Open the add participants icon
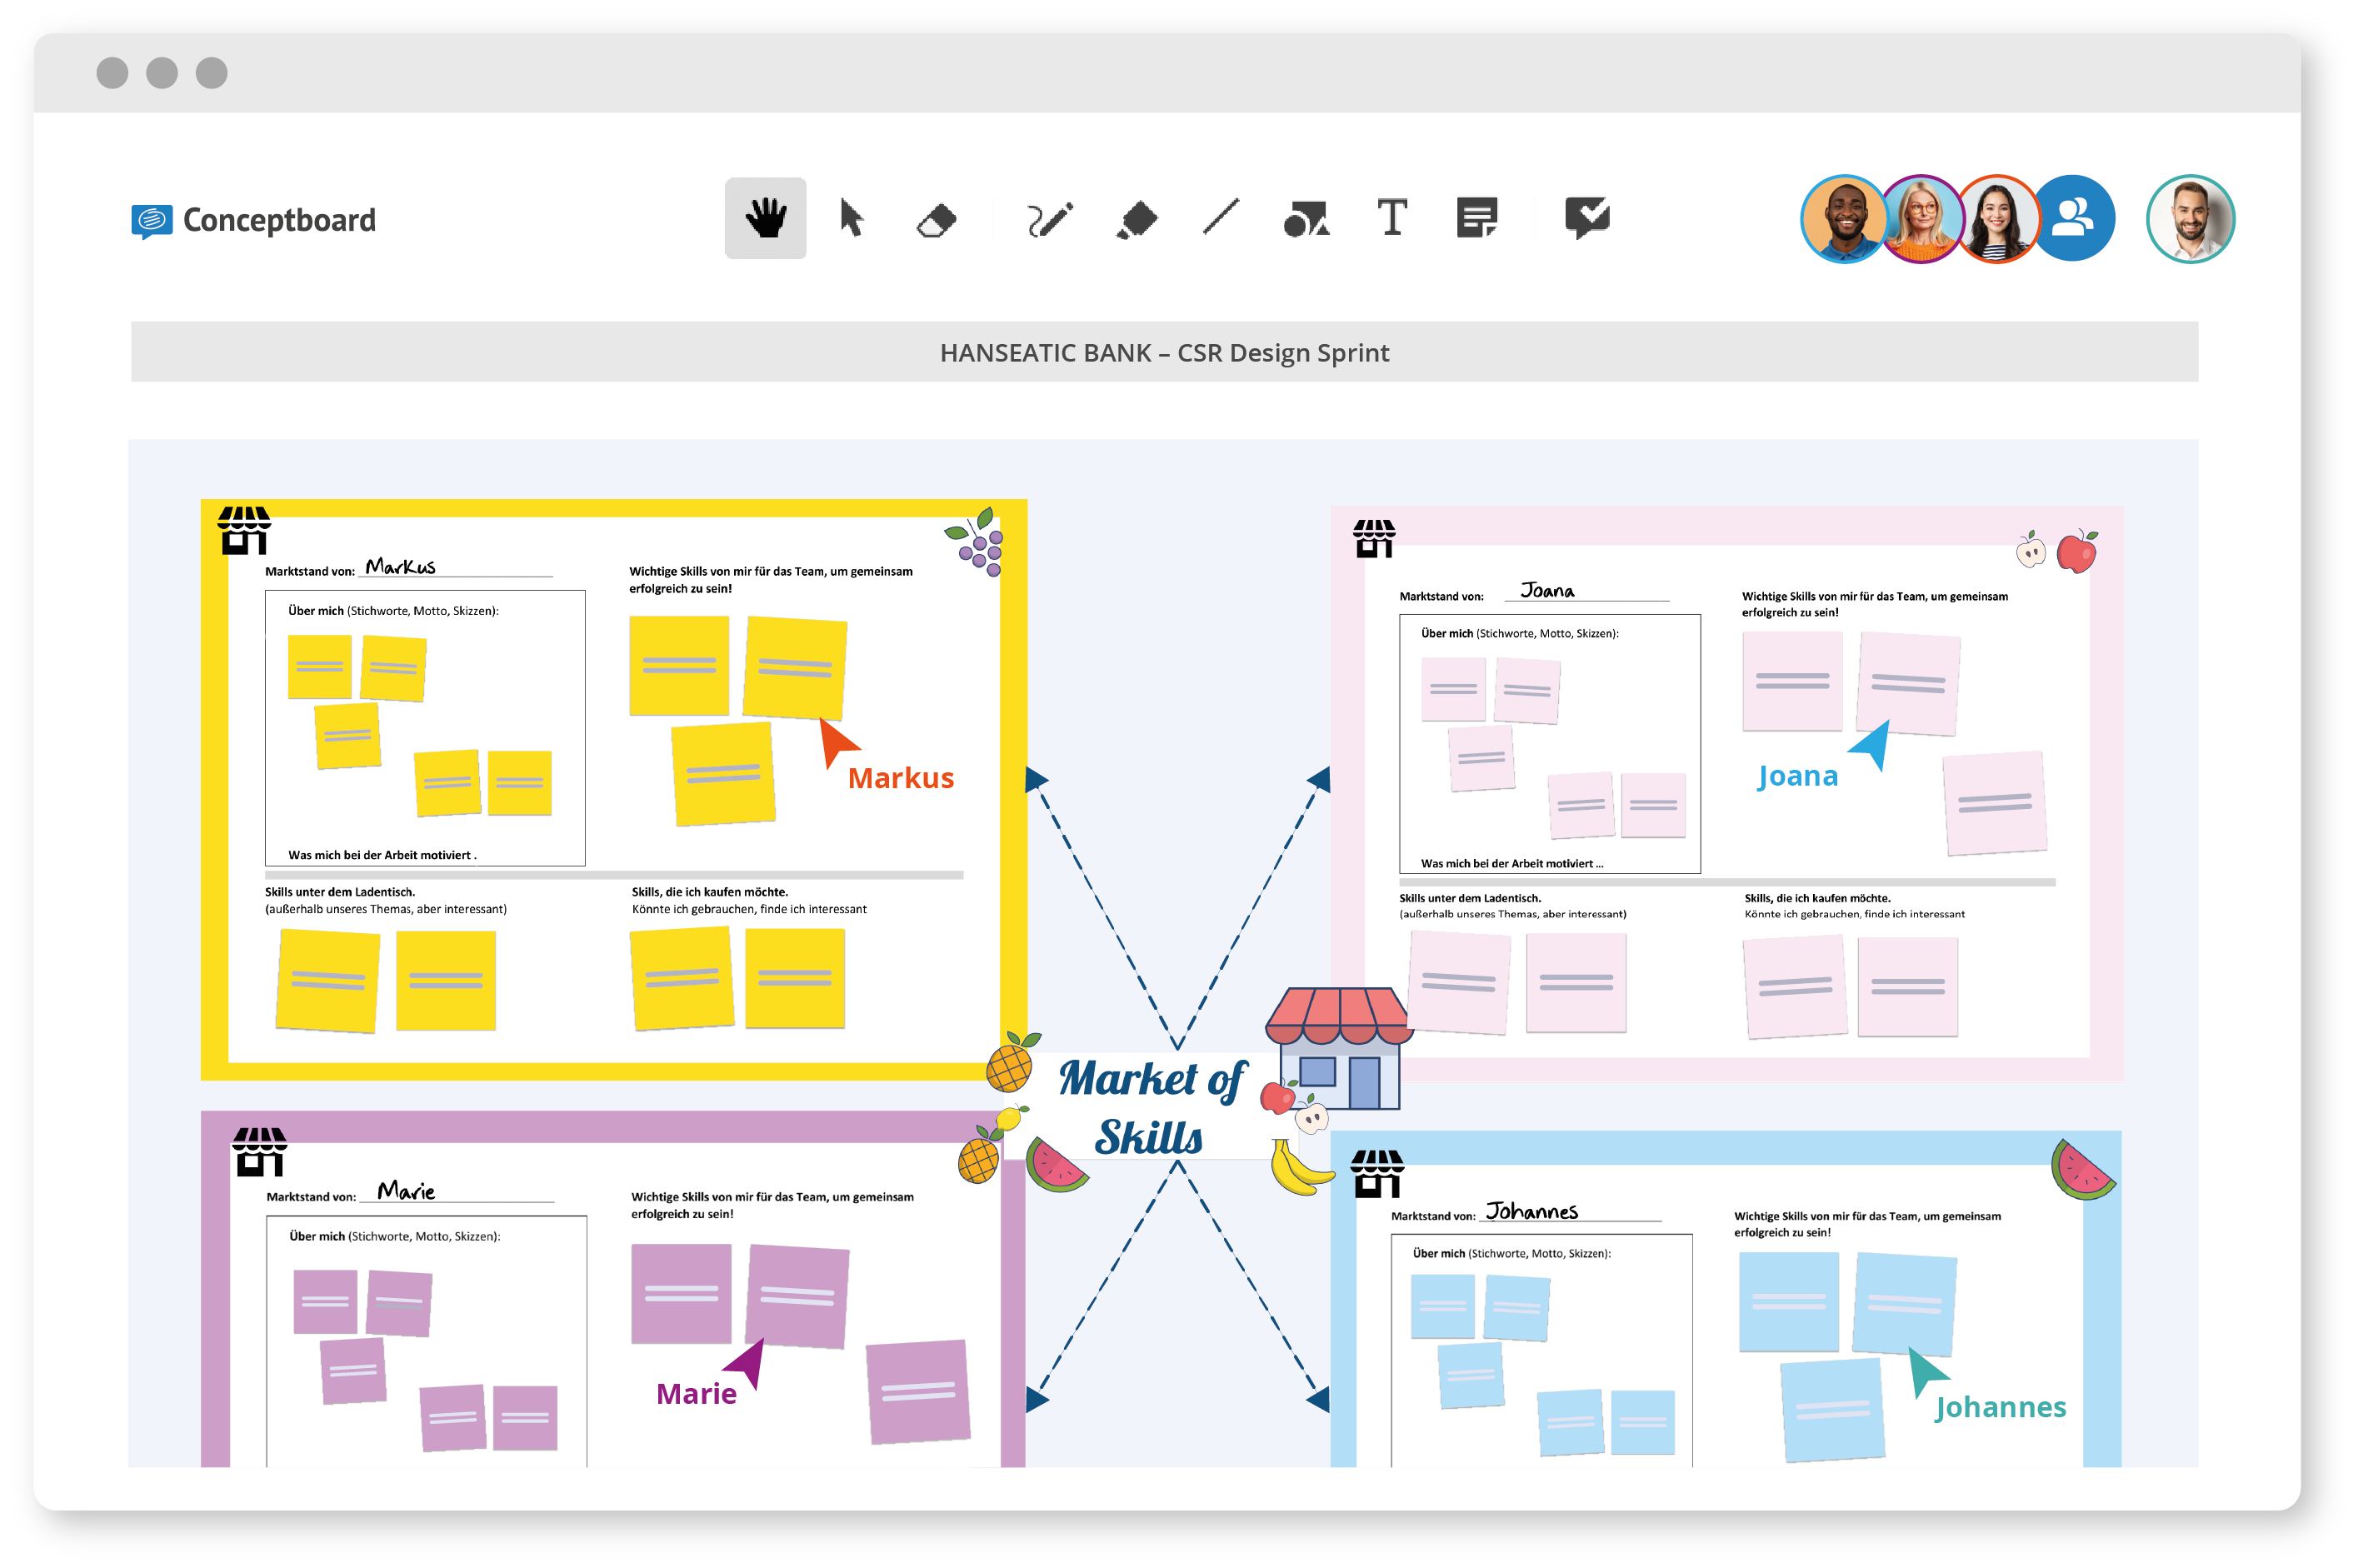 [2074, 218]
